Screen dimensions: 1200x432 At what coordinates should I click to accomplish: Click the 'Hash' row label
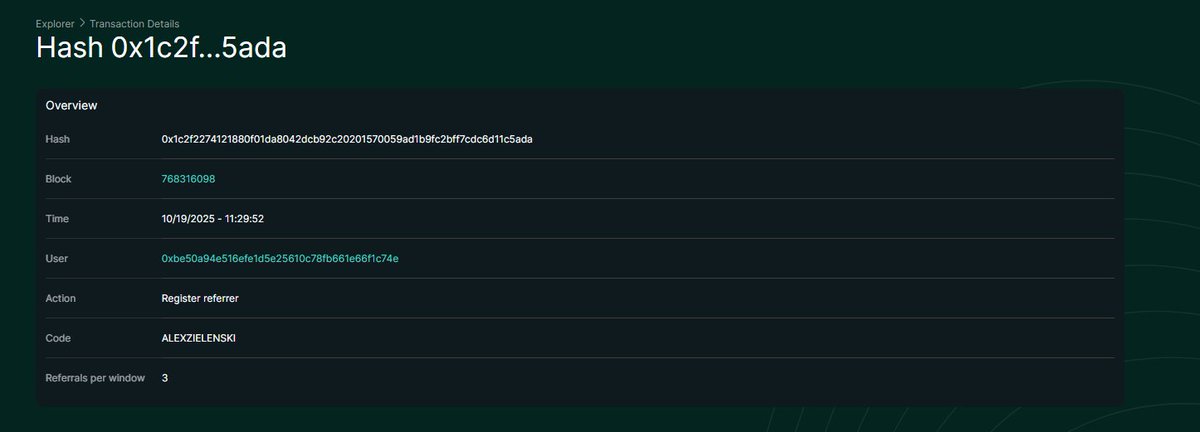pos(57,139)
